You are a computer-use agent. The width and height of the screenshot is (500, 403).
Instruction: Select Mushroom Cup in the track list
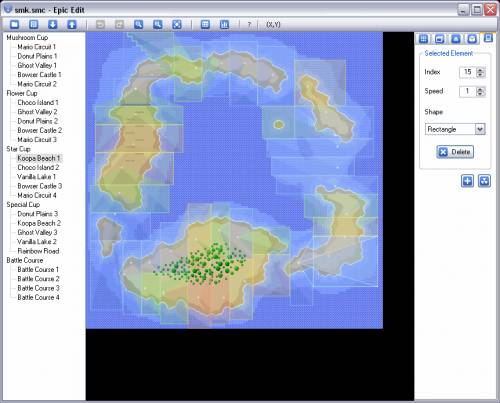(x=27, y=37)
